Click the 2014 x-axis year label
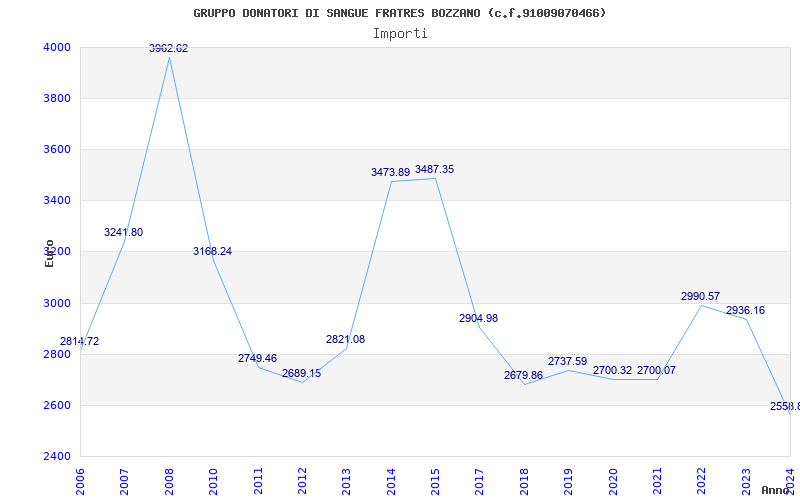The image size is (800, 500). click(x=391, y=481)
